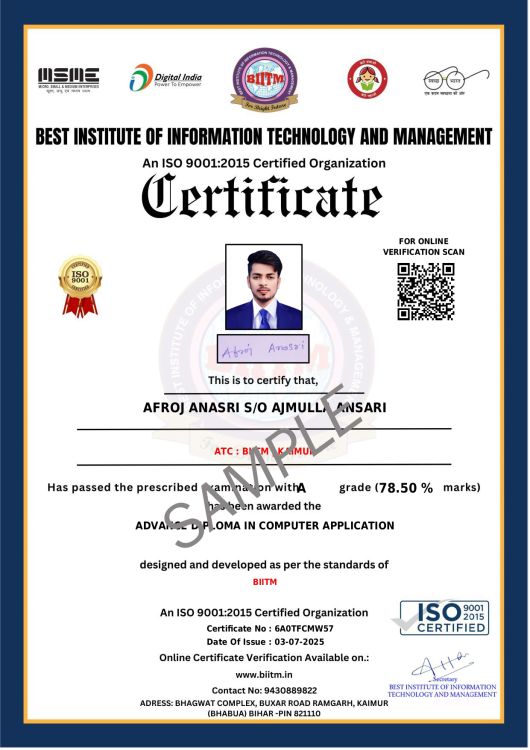Click the institute name heading text
Image resolution: width=530 pixels, height=750 pixels.
264,136
